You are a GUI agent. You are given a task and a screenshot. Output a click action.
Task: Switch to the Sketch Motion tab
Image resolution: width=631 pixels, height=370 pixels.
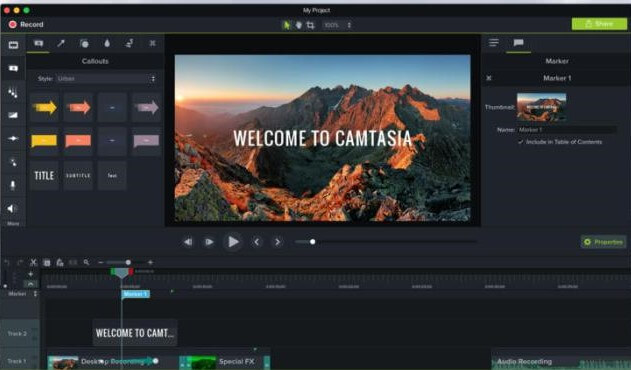click(x=129, y=43)
